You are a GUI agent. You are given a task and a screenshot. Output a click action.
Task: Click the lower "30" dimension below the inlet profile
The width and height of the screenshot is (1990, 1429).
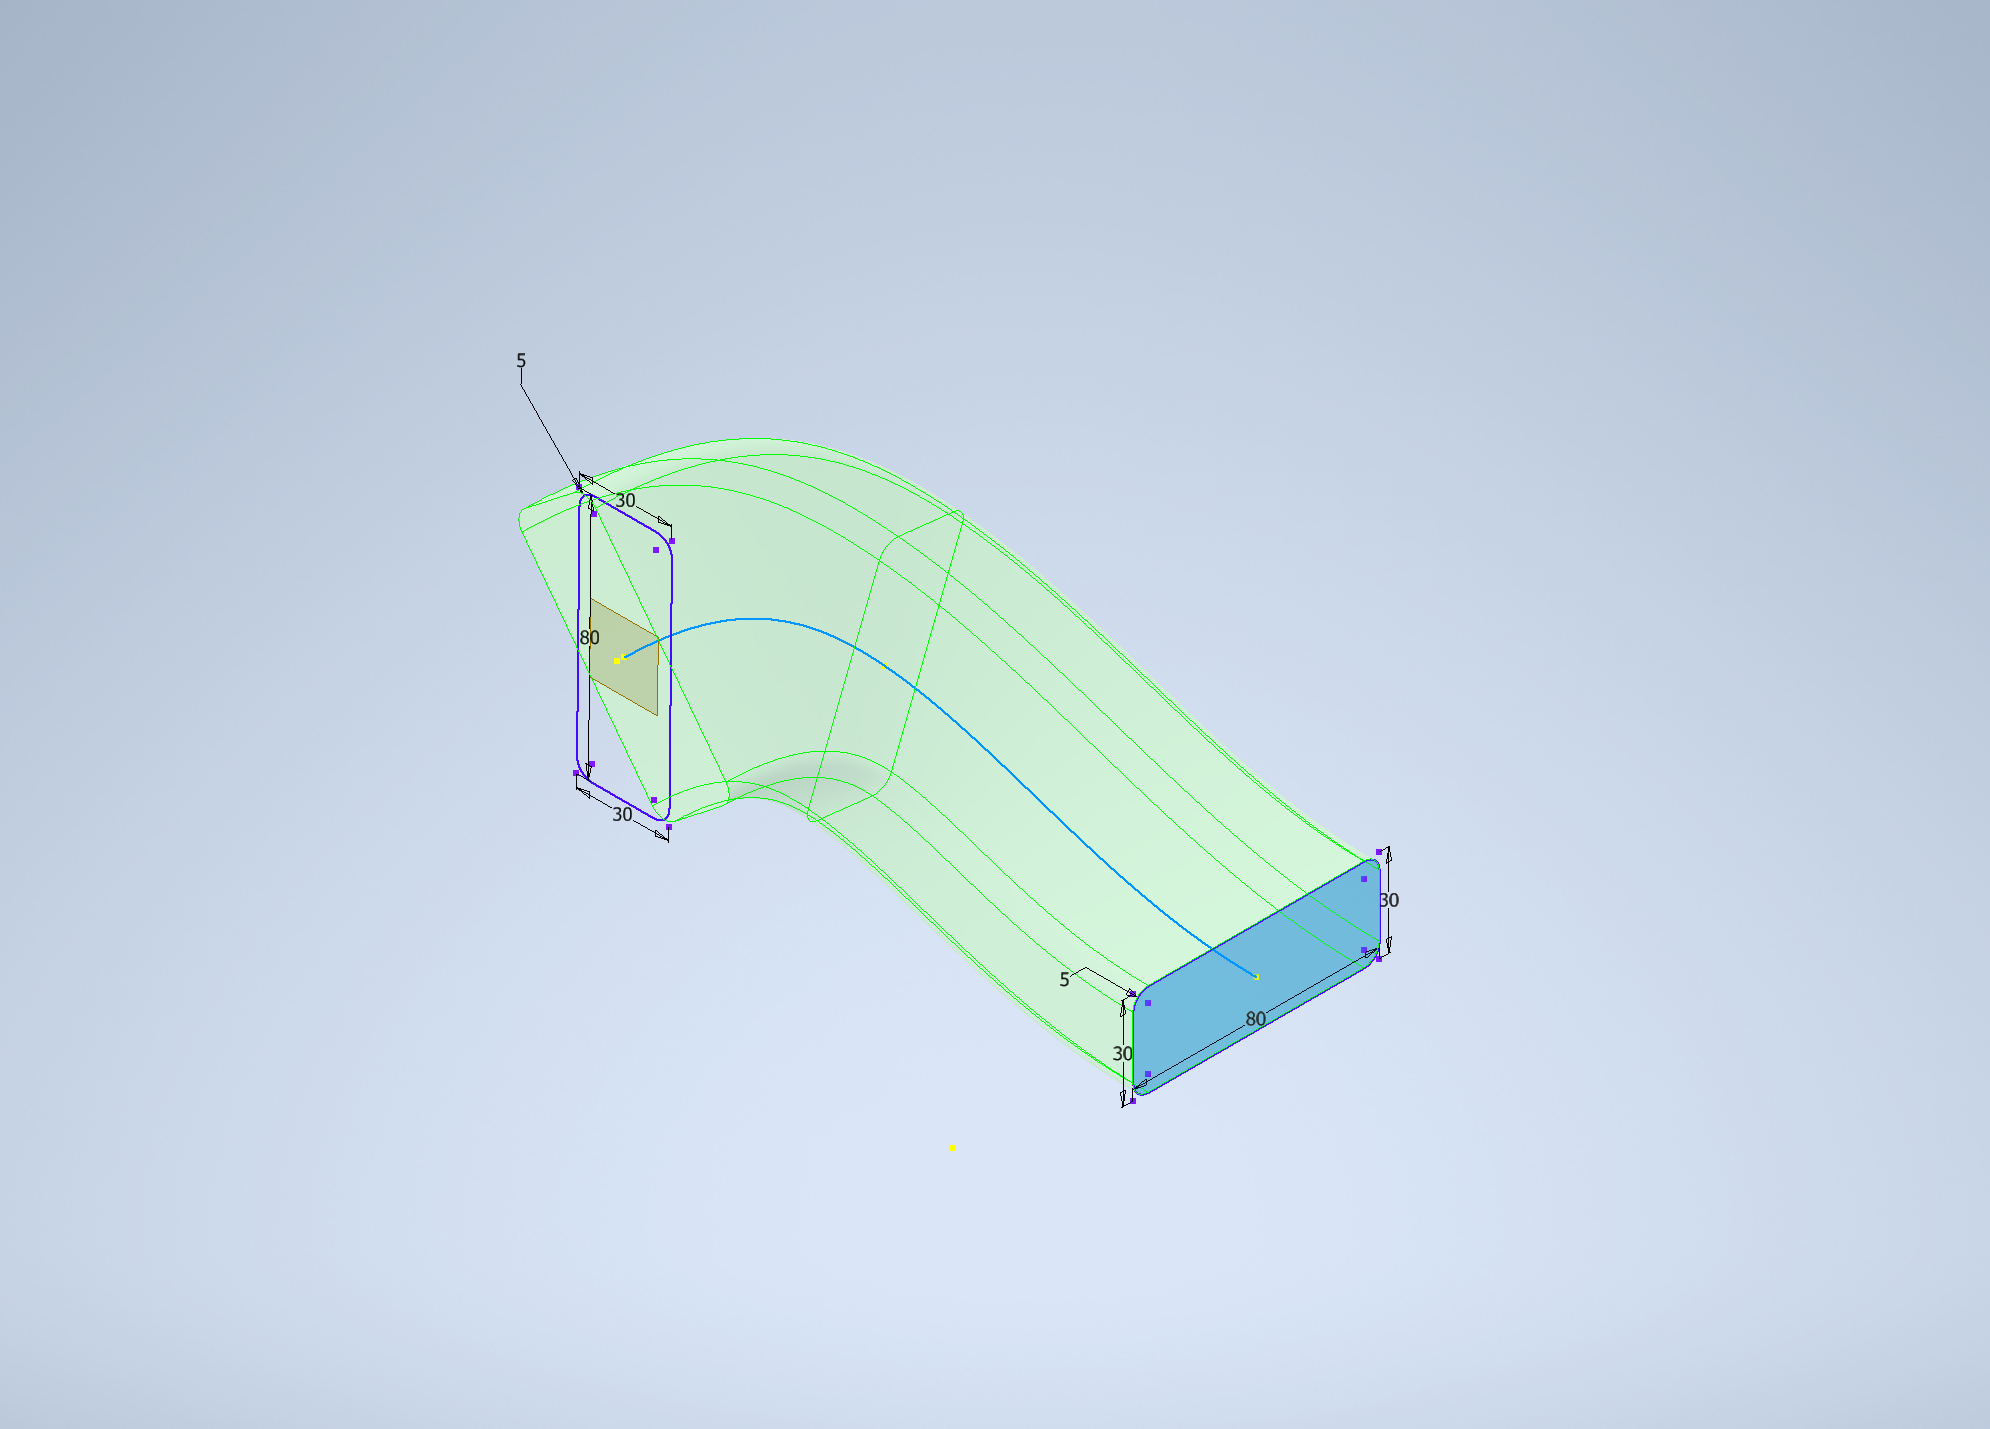click(x=623, y=816)
